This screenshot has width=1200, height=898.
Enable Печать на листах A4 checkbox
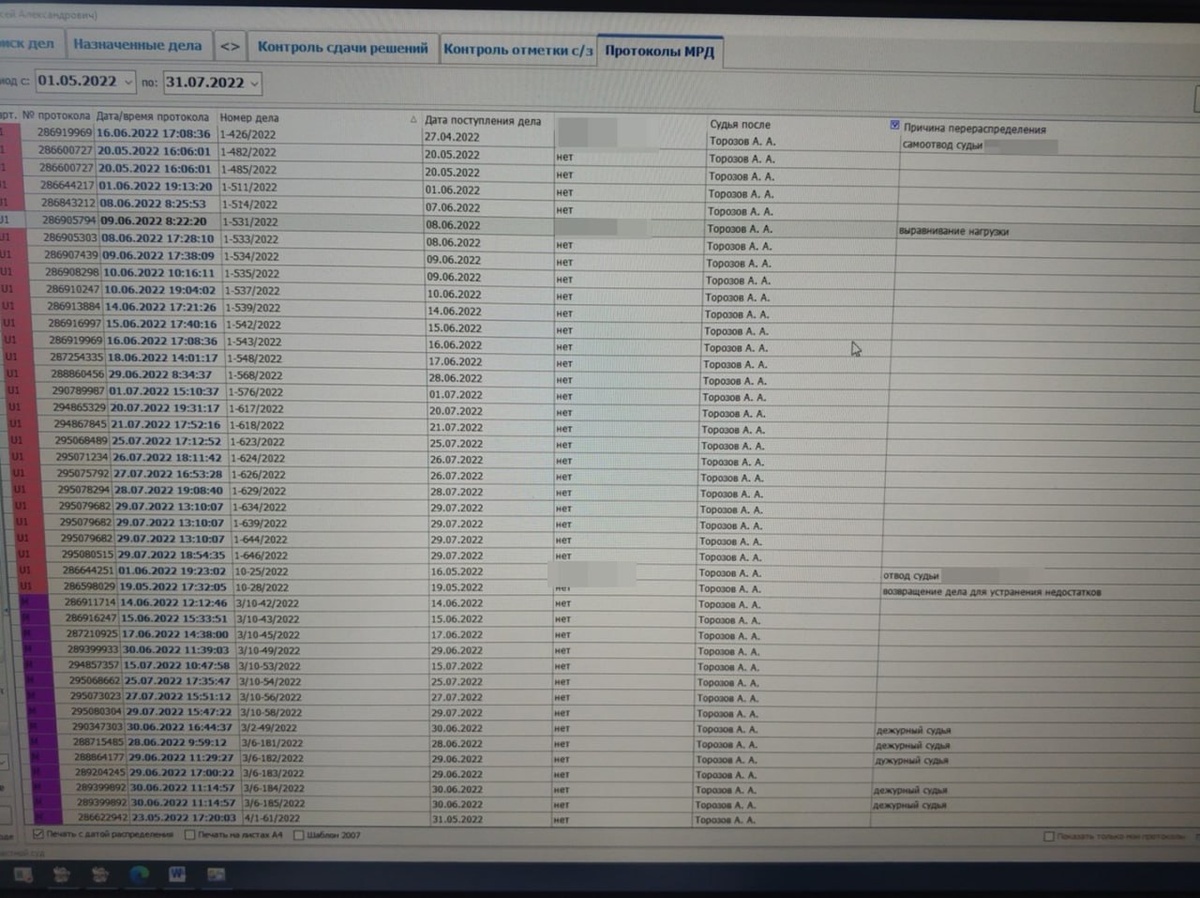coord(190,834)
